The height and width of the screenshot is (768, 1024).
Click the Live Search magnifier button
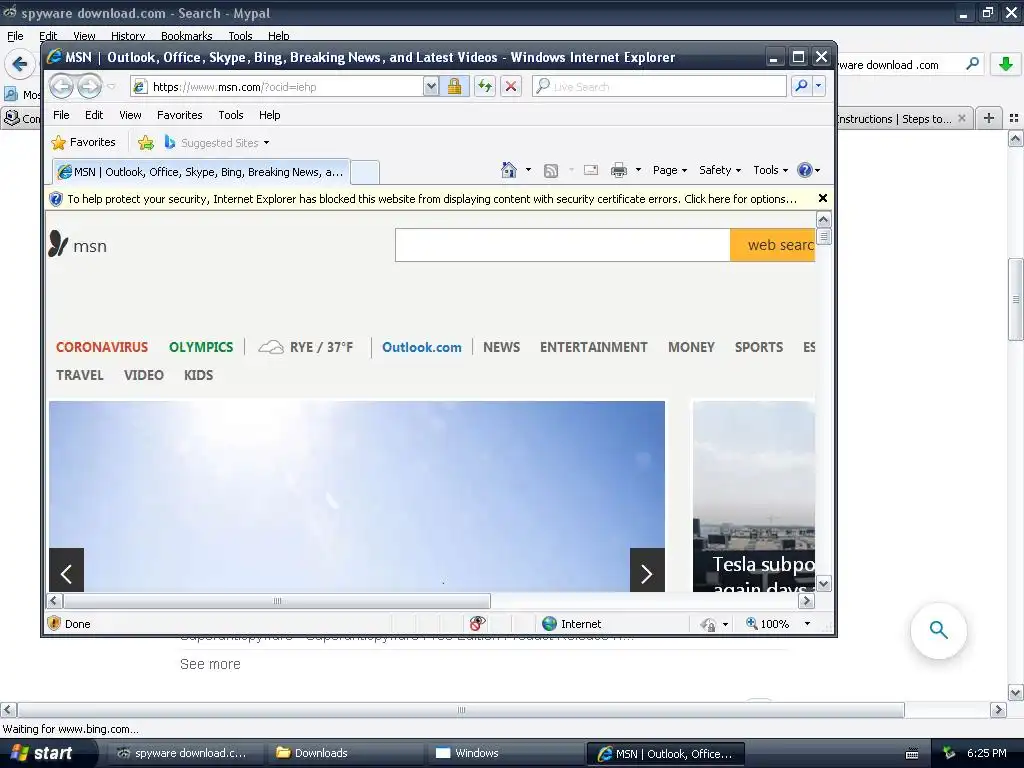(x=801, y=86)
